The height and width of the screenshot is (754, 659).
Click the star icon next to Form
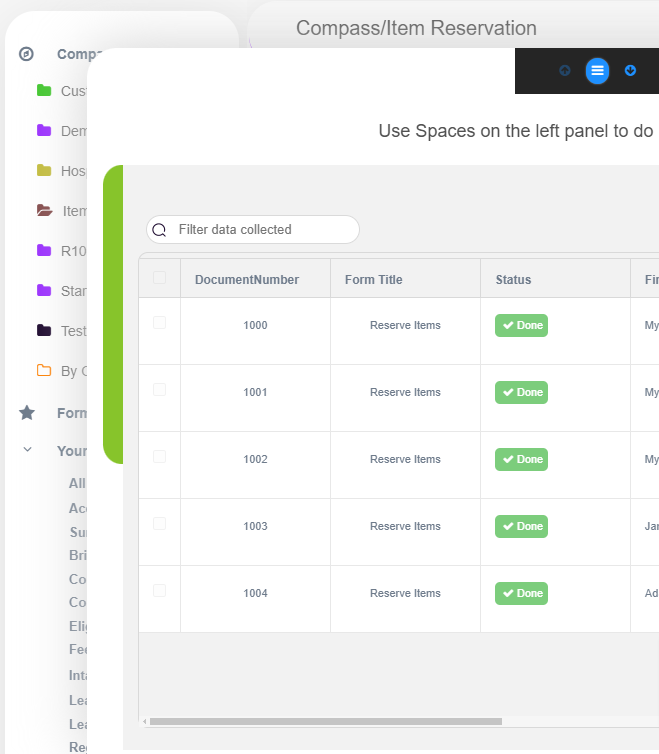point(27,413)
